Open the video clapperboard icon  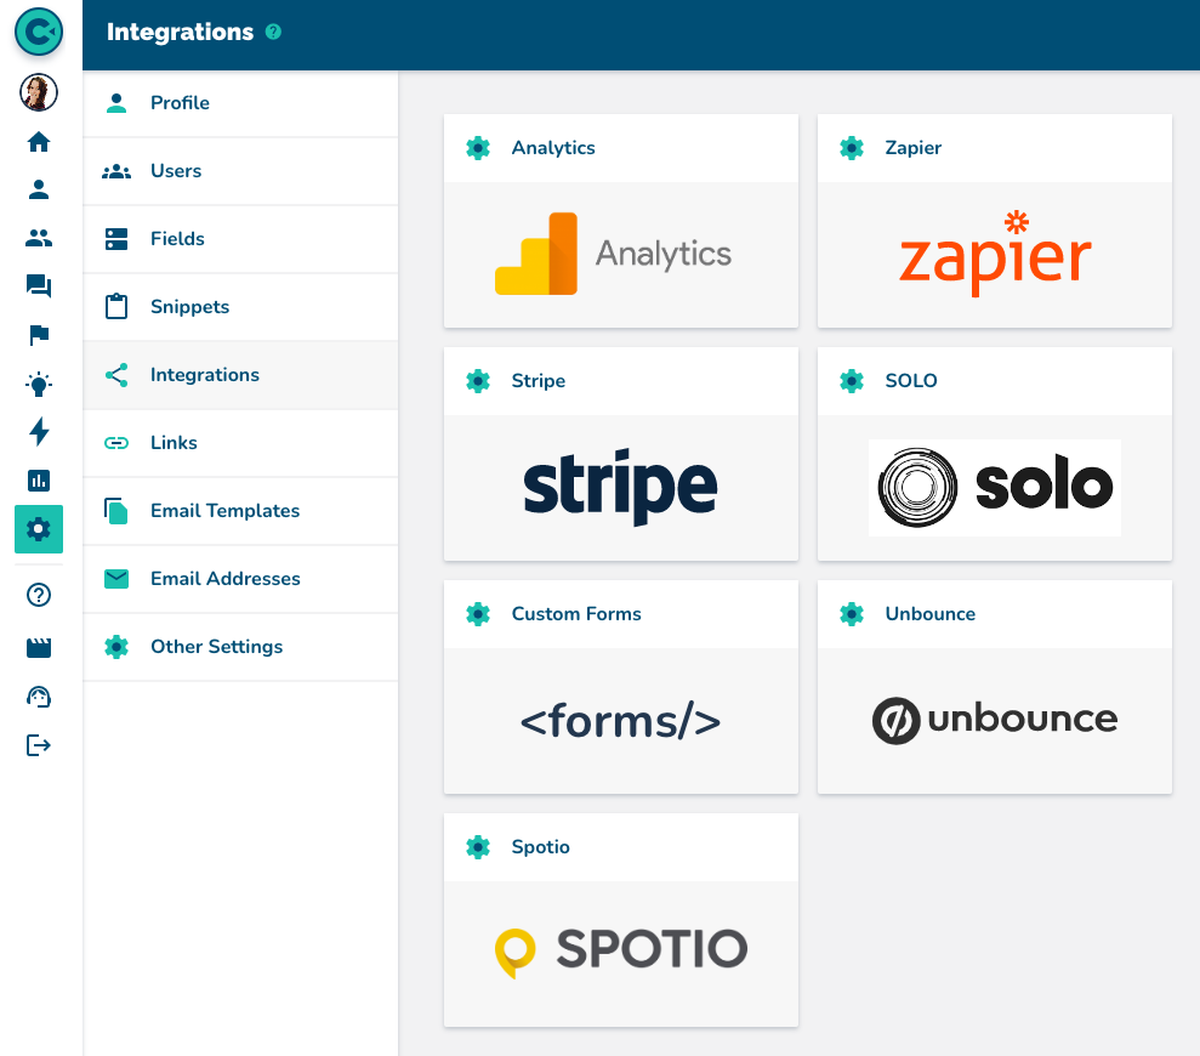(39, 648)
